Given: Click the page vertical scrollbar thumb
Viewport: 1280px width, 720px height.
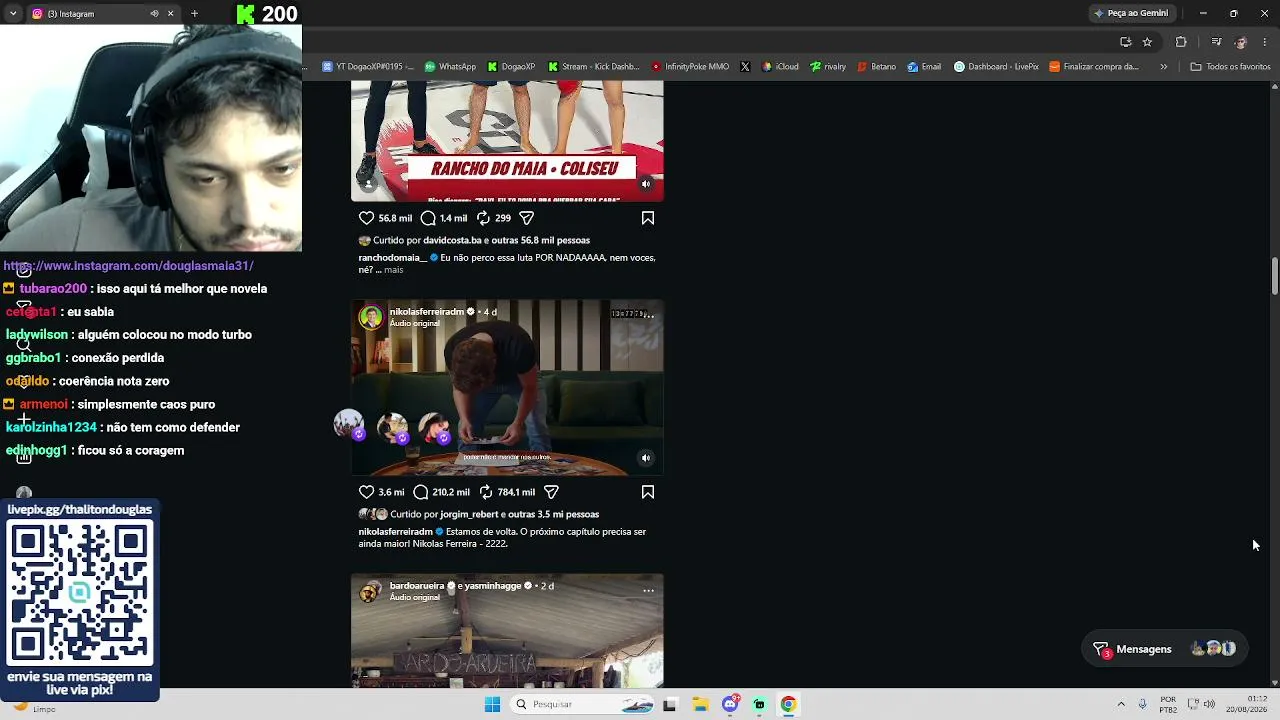Looking at the screenshot, I should [x=1274, y=276].
